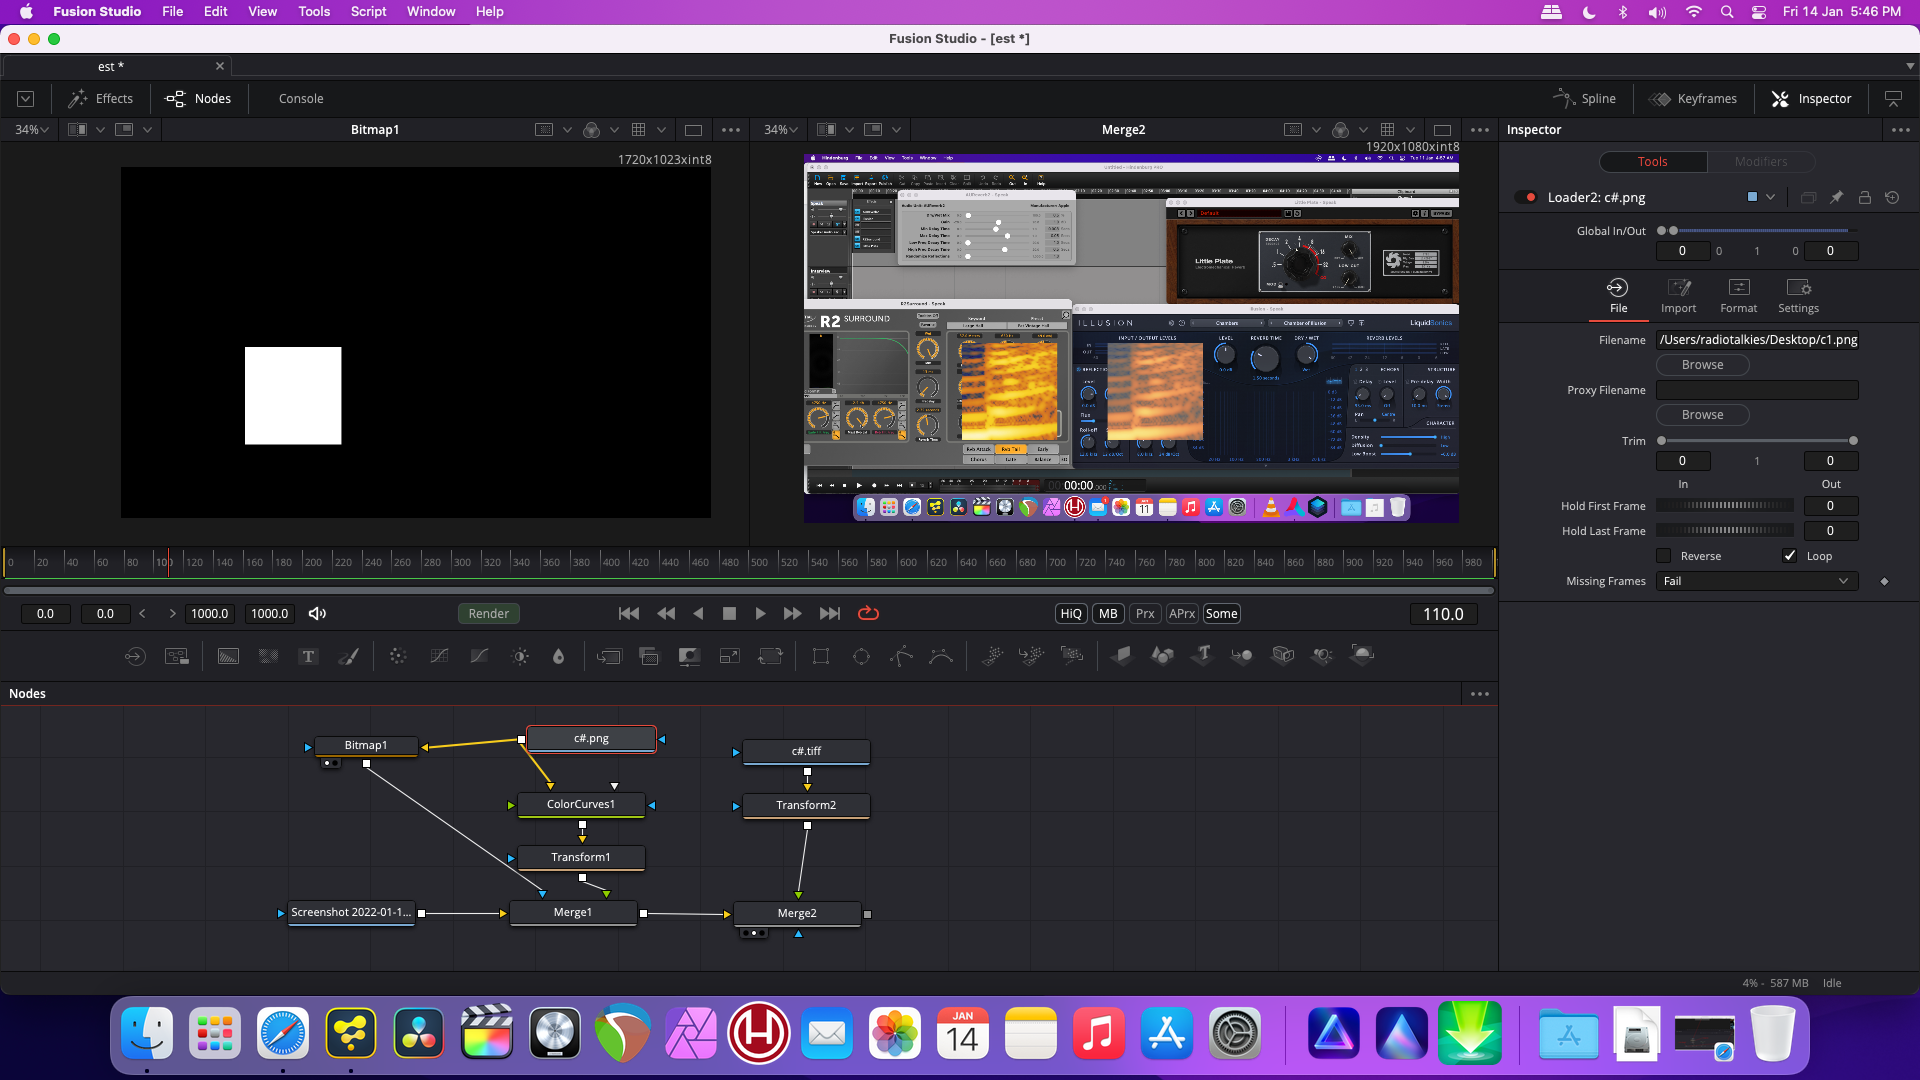Add a Brightness Contrast node from the toolbar
This screenshot has width=1920, height=1080.
(520, 656)
